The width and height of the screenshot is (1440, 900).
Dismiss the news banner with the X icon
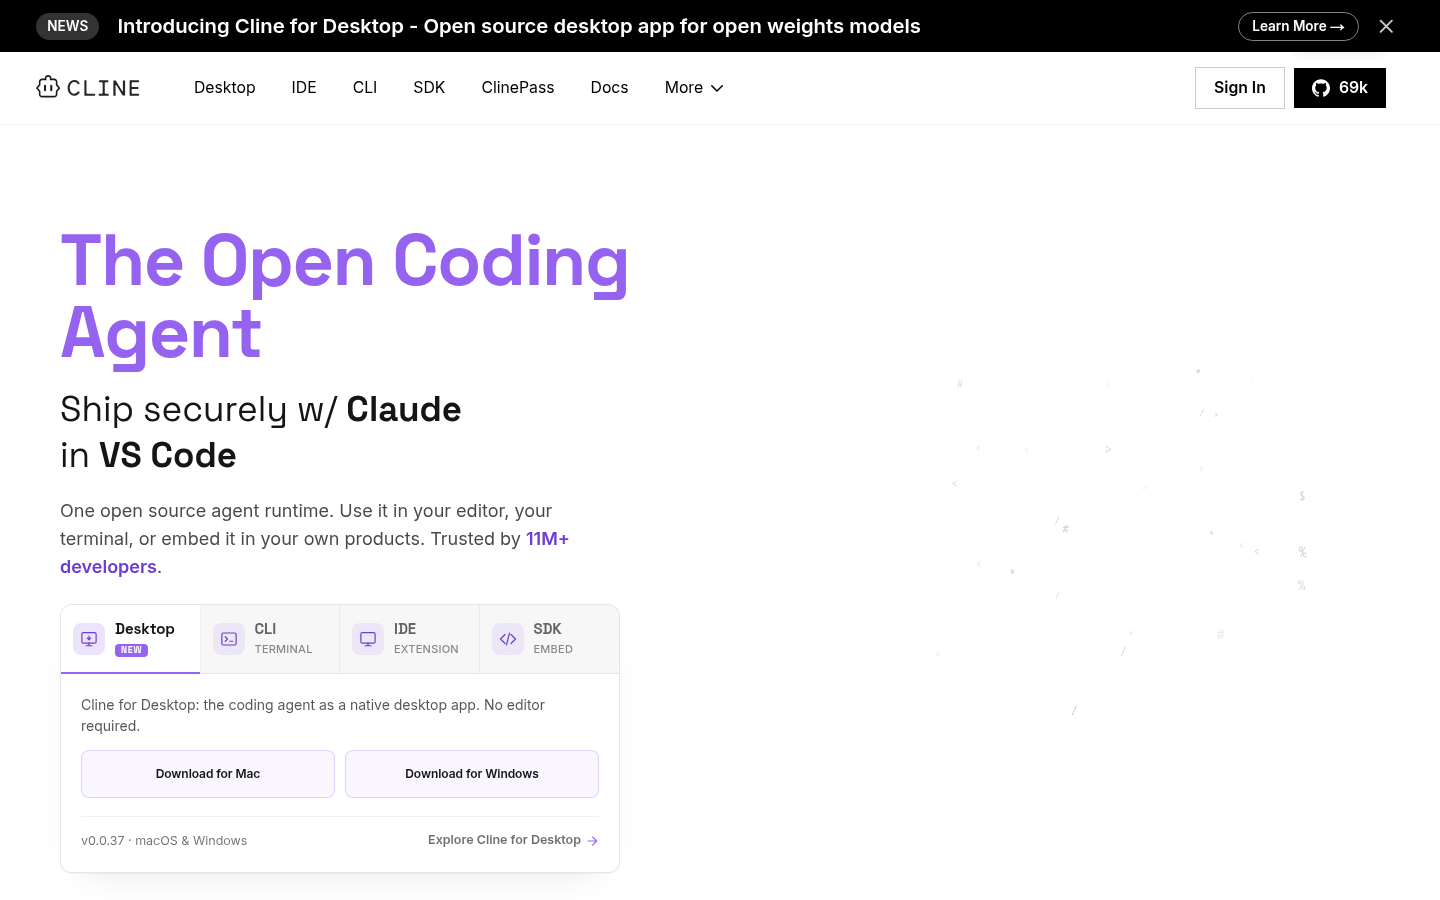(1386, 26)
